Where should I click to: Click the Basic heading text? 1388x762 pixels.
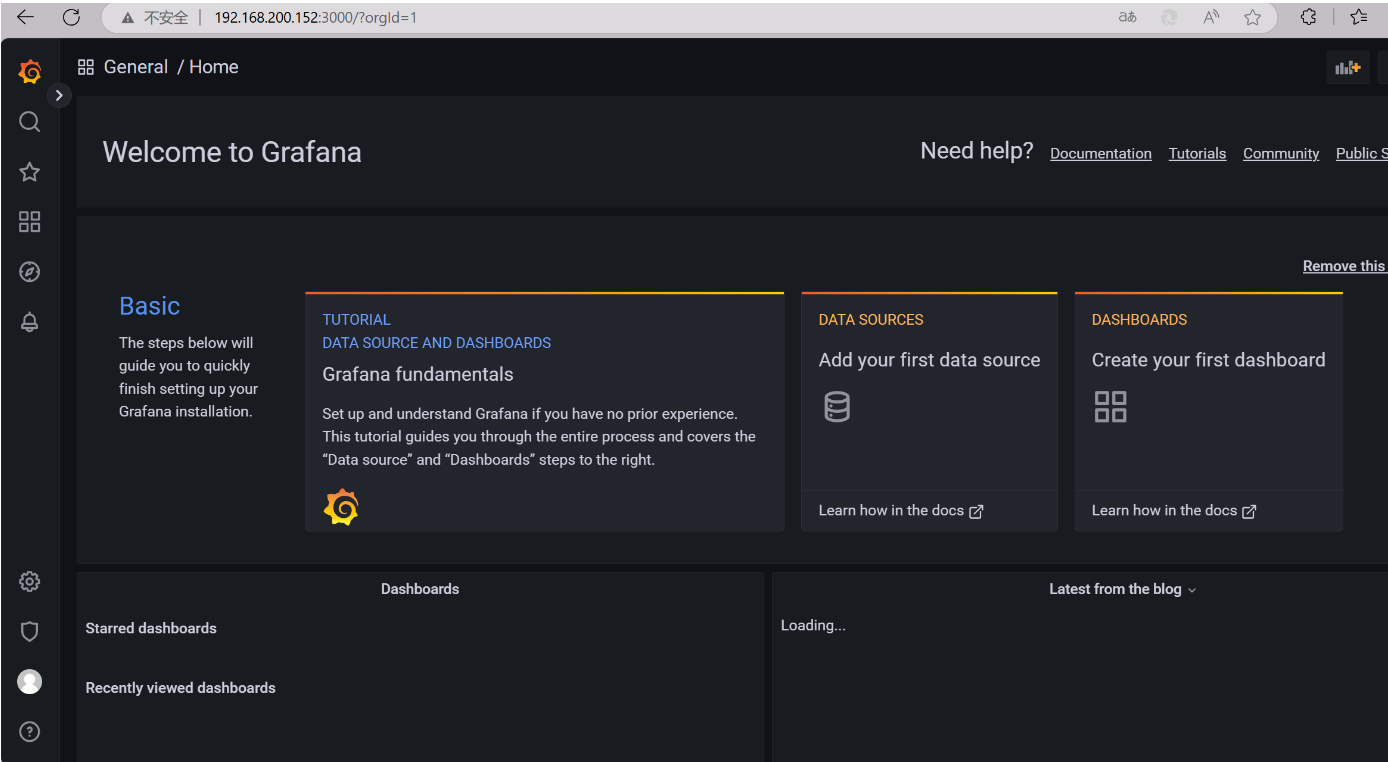tap(149, 306)
